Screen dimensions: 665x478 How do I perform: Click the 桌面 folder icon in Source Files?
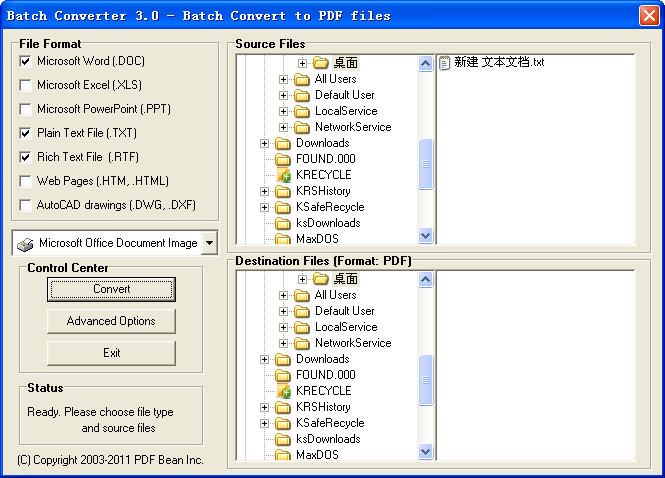320,63
